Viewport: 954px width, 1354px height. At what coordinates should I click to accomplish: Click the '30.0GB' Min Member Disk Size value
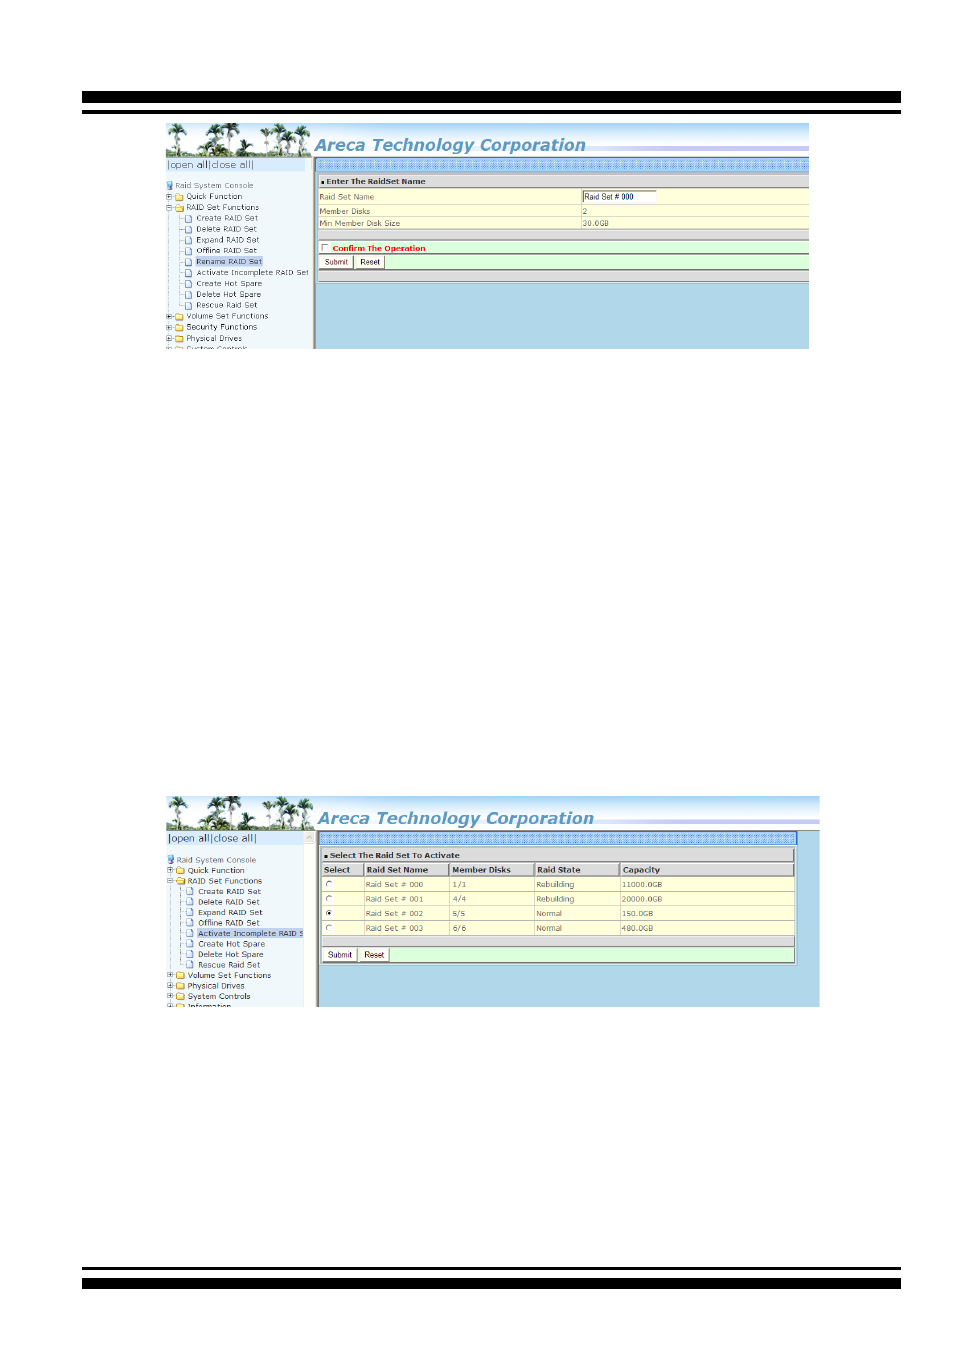coord(596,223)
